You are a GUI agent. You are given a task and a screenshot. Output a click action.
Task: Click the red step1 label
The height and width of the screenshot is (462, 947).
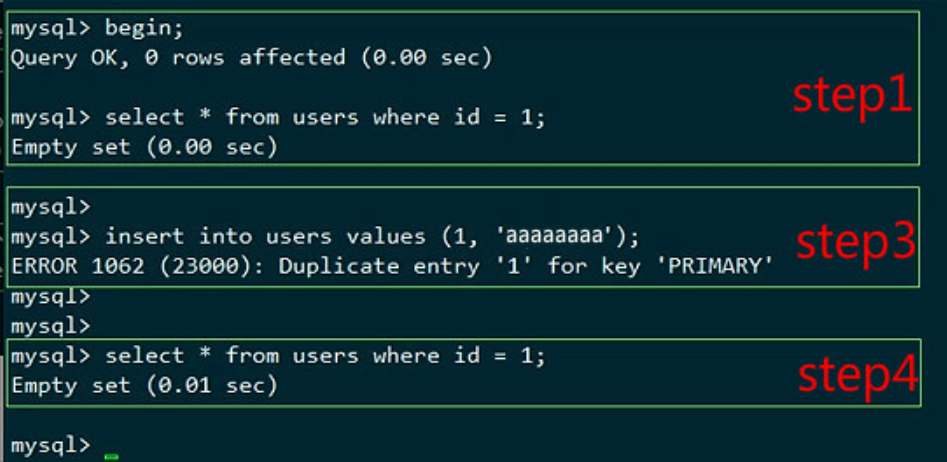coord(852,96)
